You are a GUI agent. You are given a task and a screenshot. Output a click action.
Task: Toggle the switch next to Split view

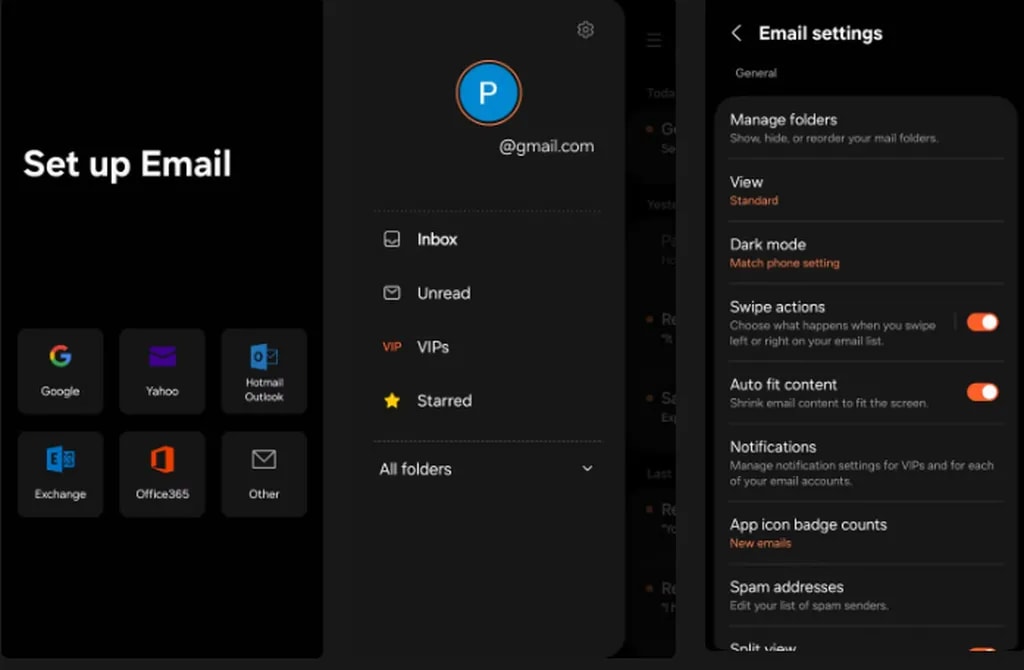tap(981, 651)
